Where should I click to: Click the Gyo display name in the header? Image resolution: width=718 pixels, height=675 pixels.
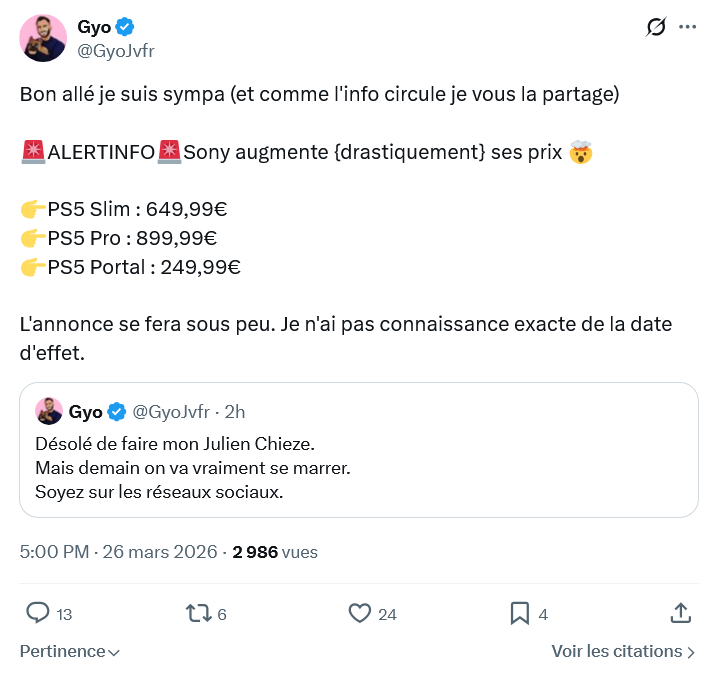tap(93, 26)
